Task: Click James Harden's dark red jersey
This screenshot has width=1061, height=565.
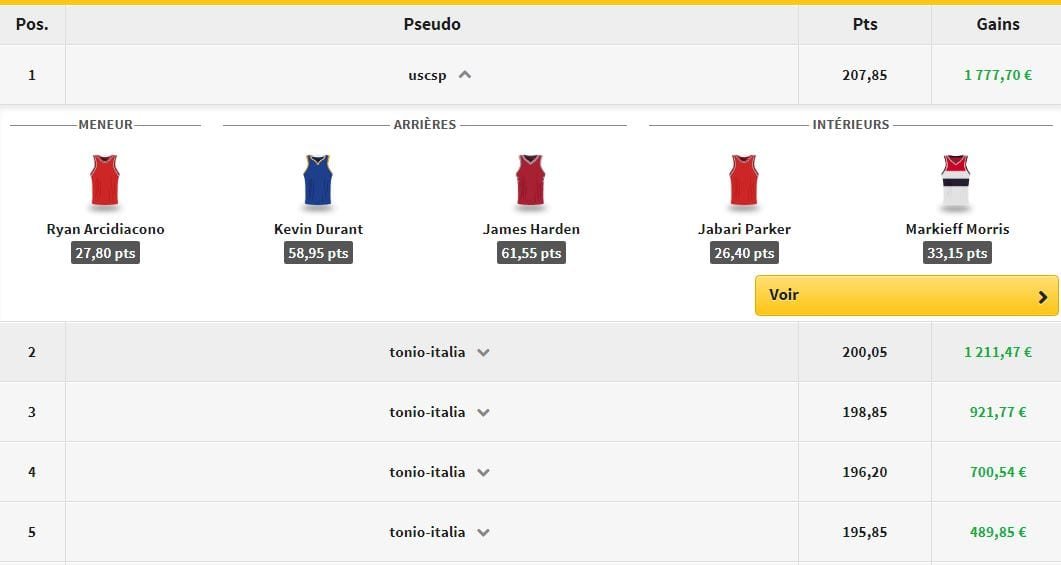Action: click(530, 181)
